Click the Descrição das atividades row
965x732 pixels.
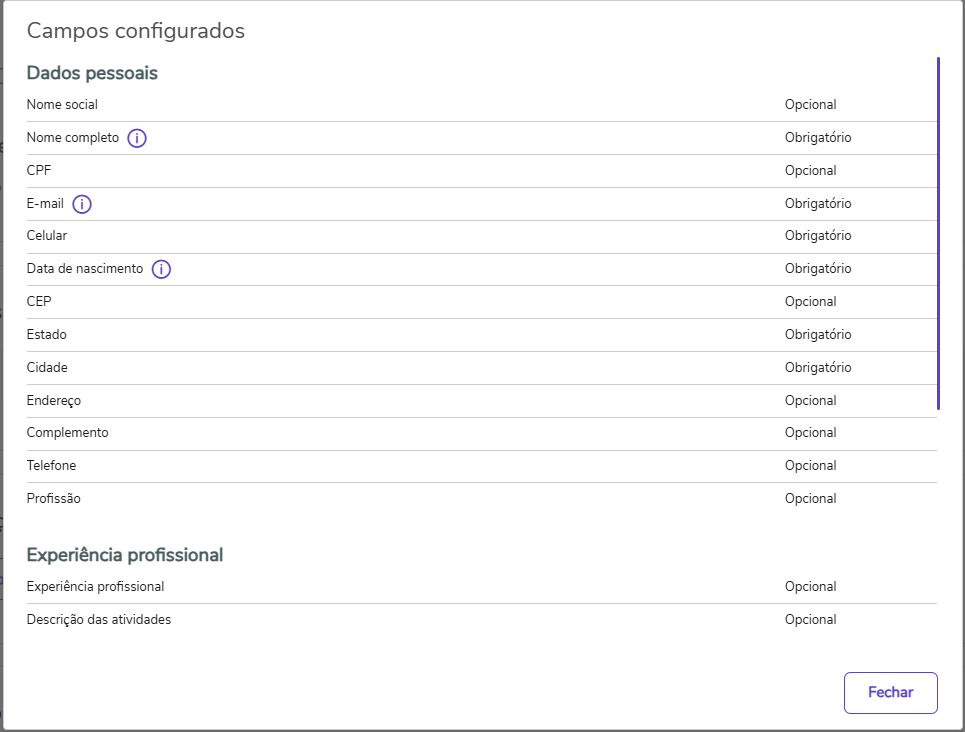coord(99,620)
